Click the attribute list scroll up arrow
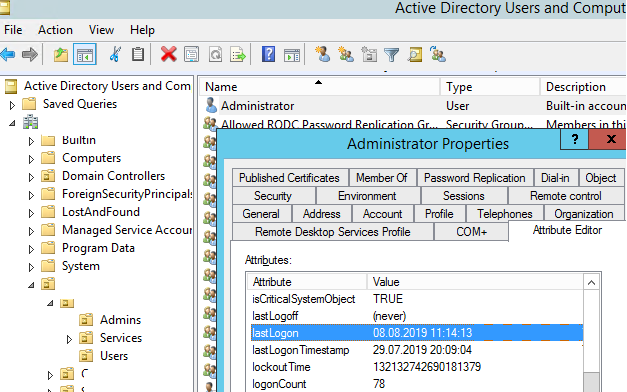Image resolution: width=627 pixels, height=392 pixels. pyautogui.click(x=591, y=283)
